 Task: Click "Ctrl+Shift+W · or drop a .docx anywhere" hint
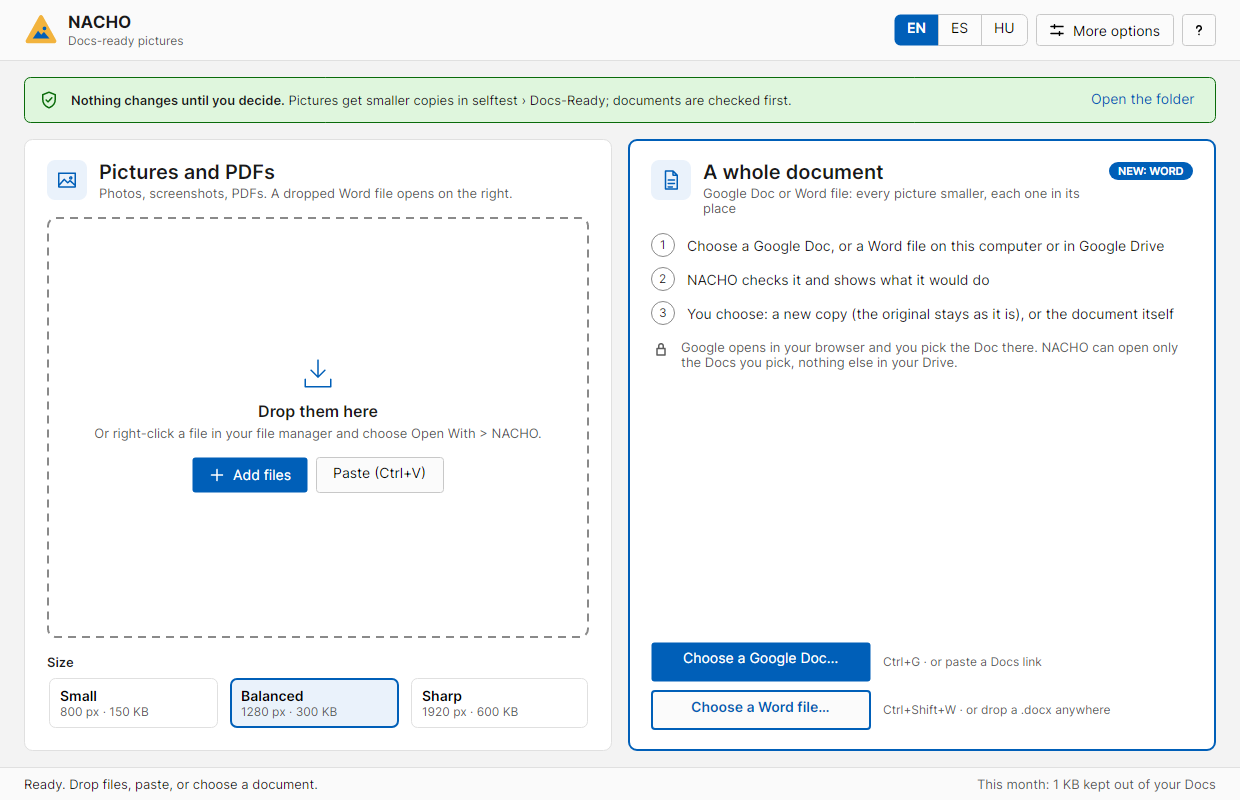coord(996,710)
